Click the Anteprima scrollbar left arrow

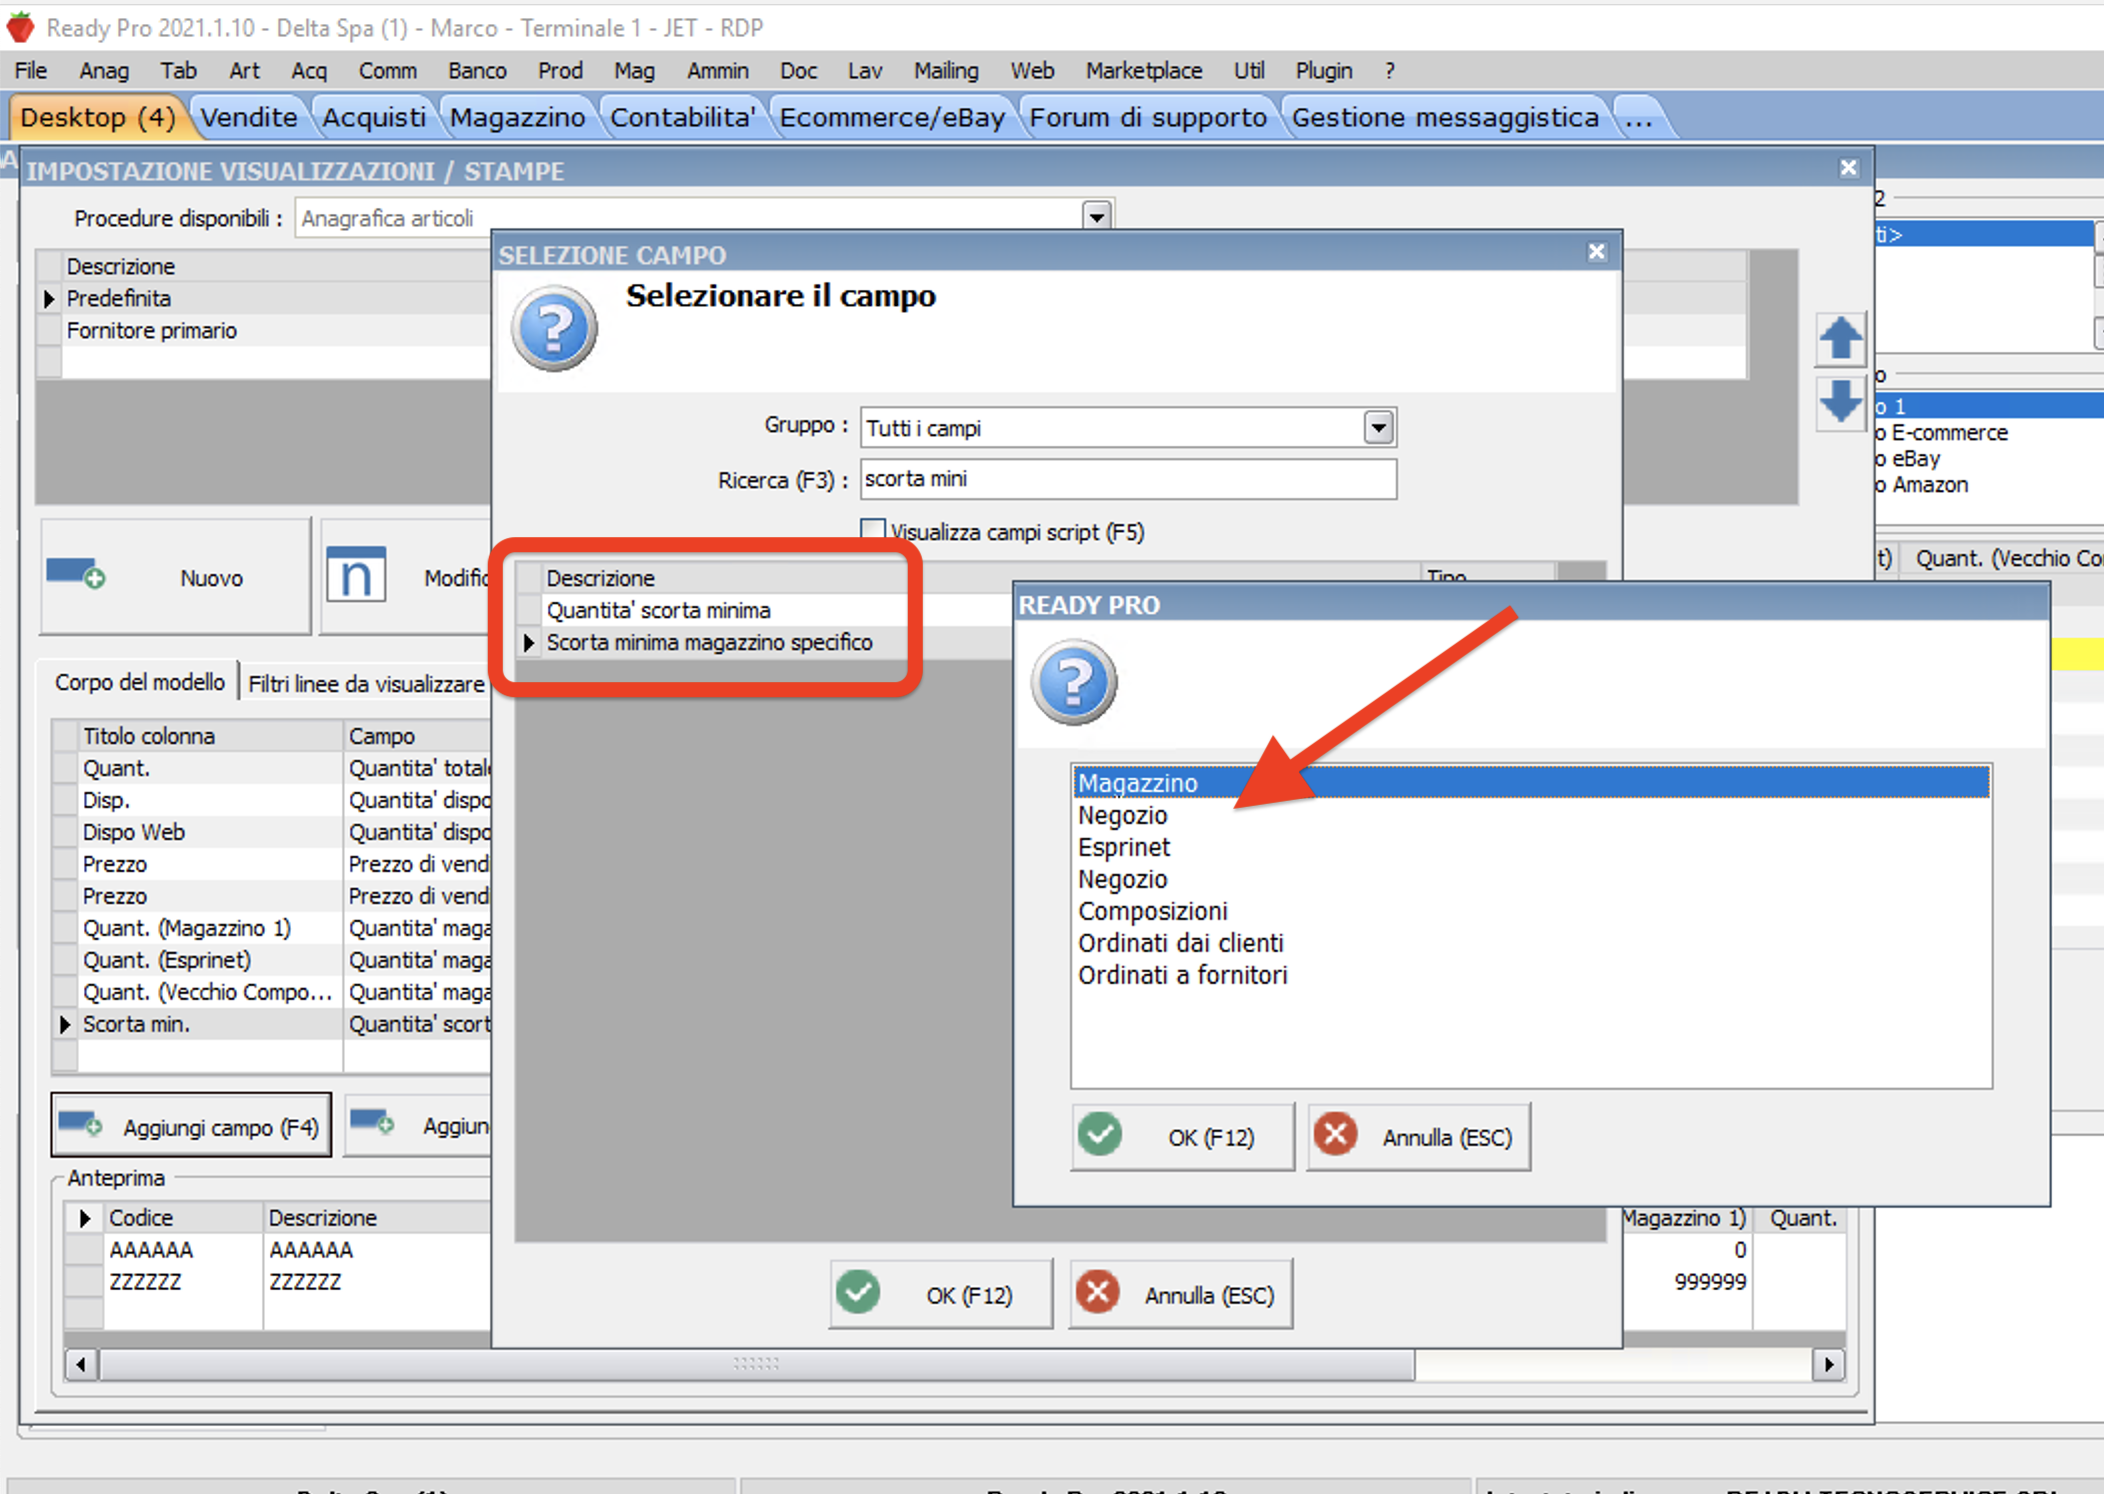[x=81, y=1364]
